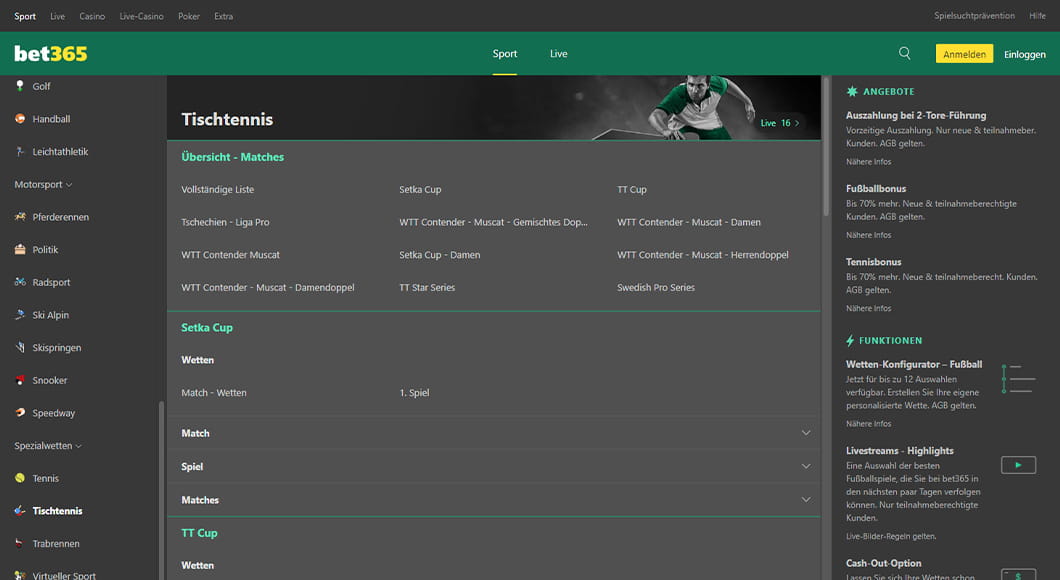Open WTT Contender Muscat link

tap(231, 255)
